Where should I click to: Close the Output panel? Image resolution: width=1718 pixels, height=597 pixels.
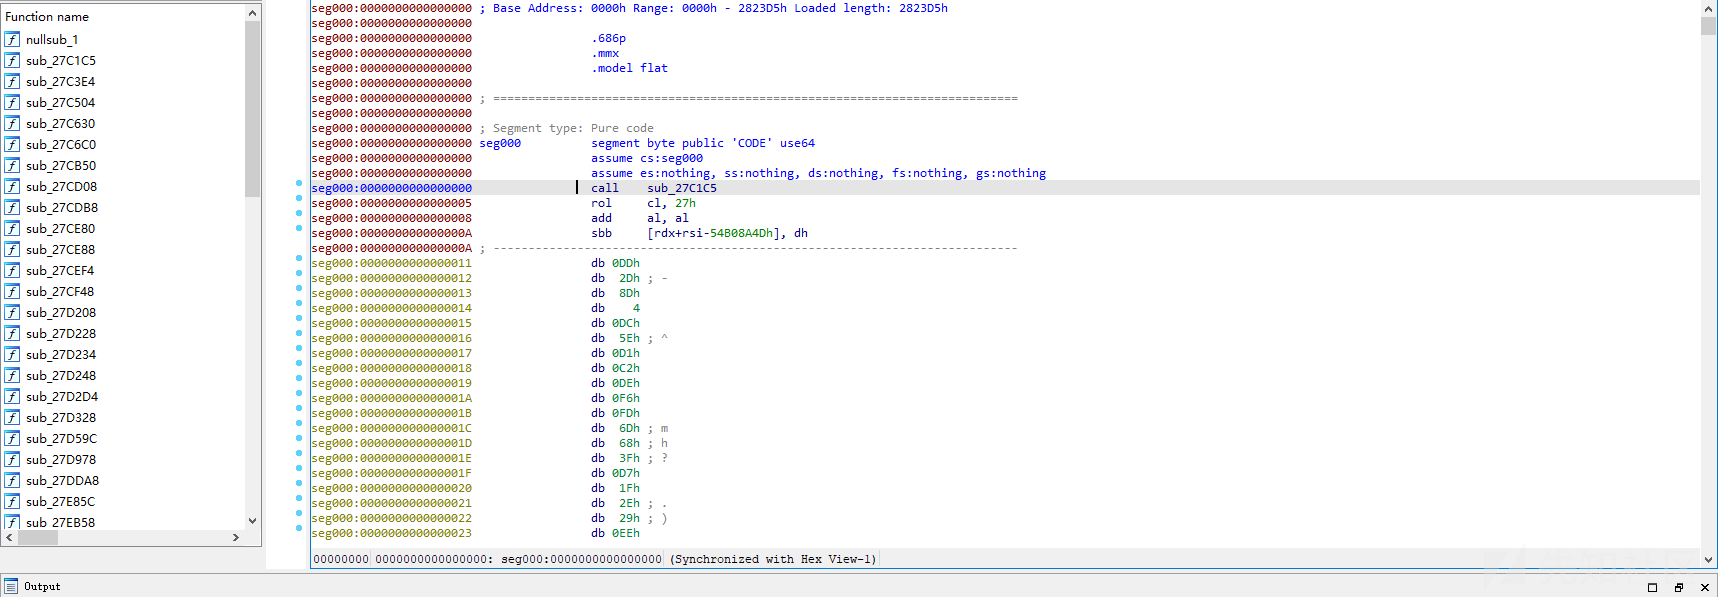coord(1705,587)
